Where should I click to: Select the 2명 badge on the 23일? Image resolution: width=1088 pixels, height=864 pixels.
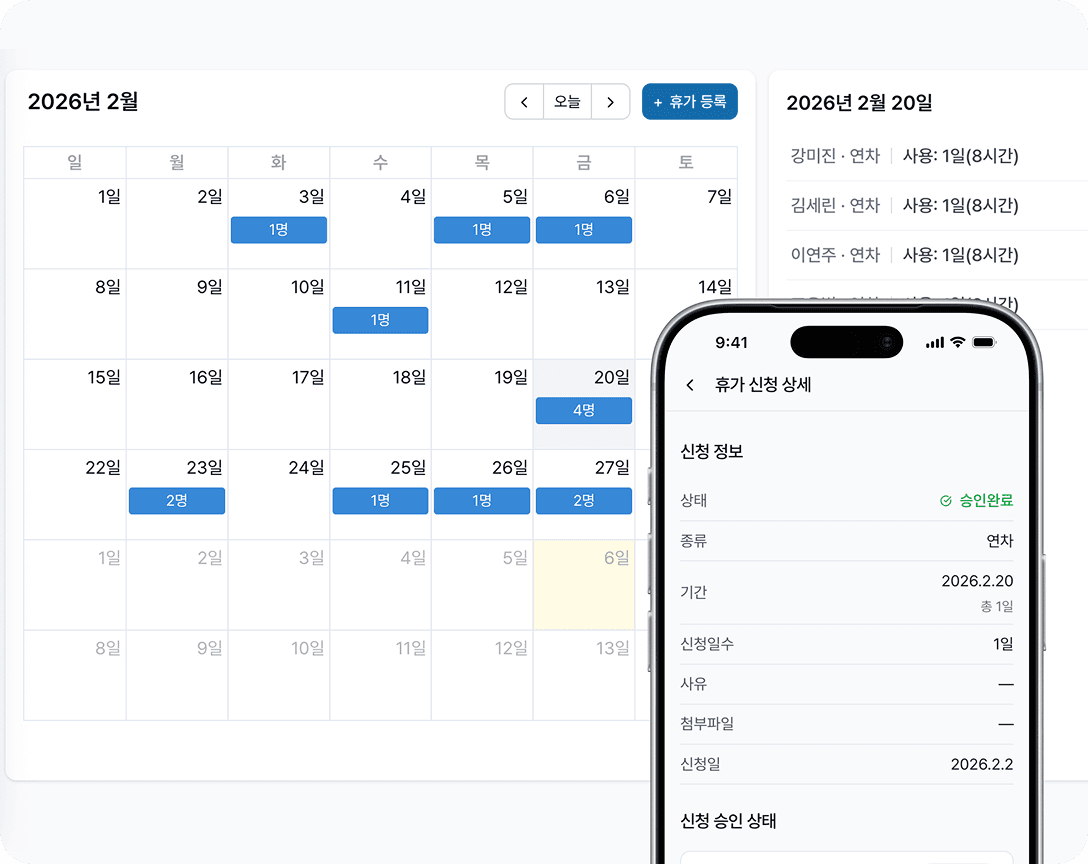point(177,501)
